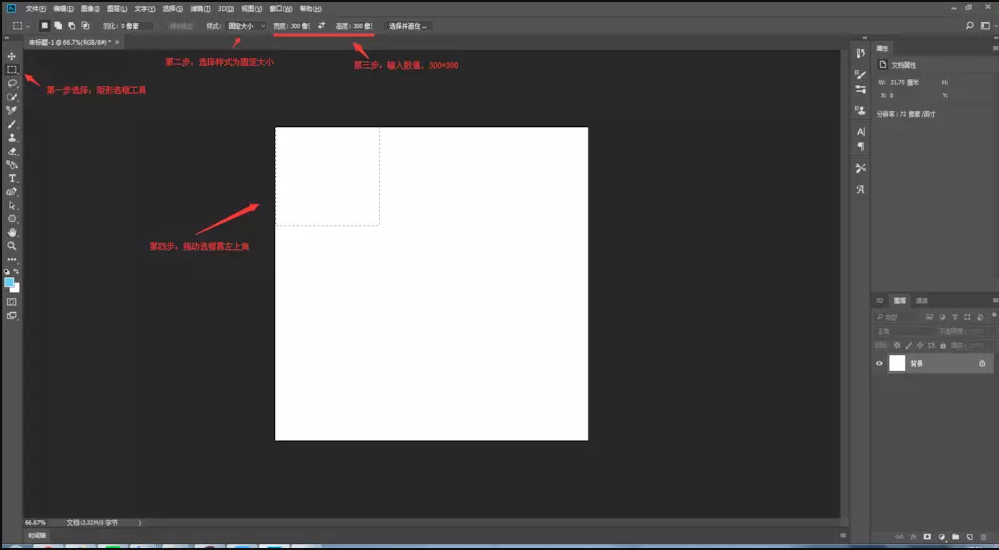The width and height of the screenshot is (999, 550).
Task: Open the 滤镜 (Filter) menu
Action: point(200,9)
